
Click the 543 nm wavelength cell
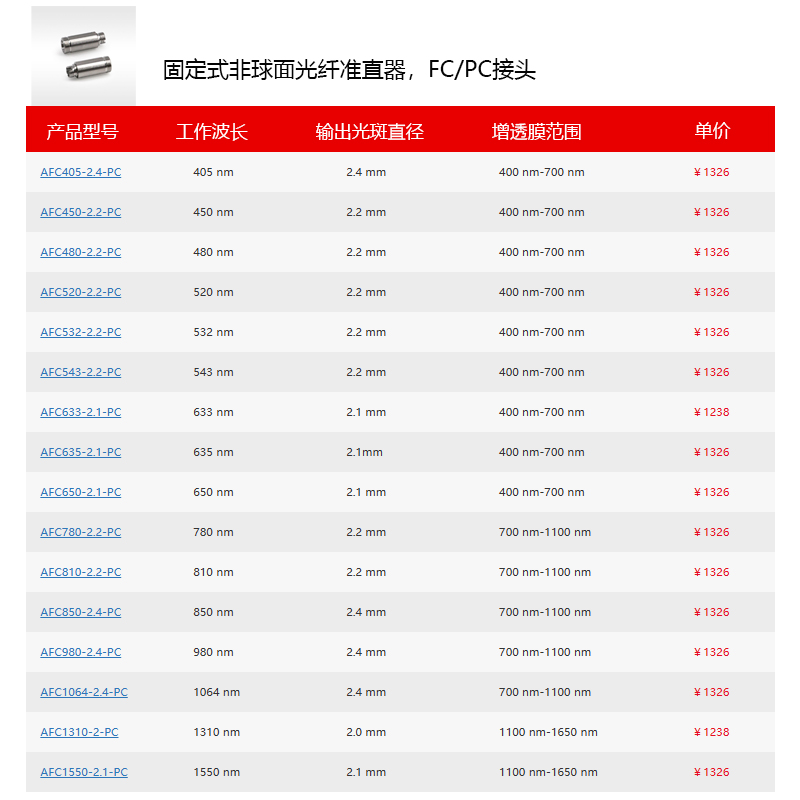tap(213, 372)
